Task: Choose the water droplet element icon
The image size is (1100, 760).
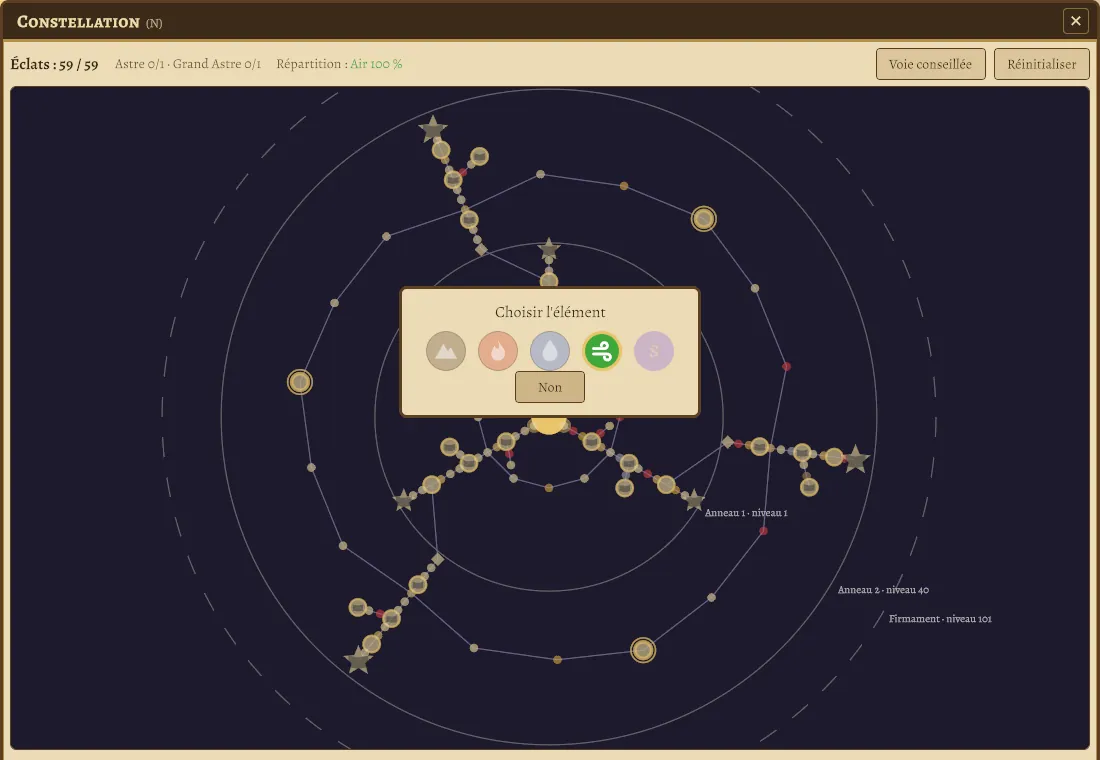Action: pos(550,351)
